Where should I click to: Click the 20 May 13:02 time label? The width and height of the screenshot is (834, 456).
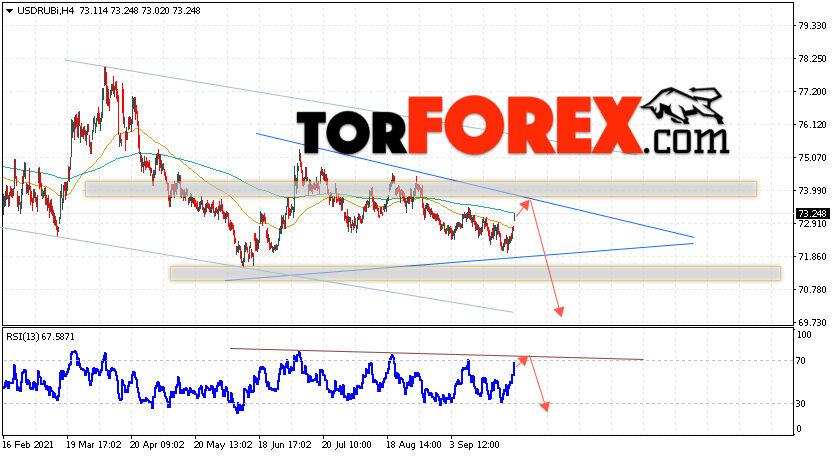pyautogui.click(x=222, y=445)
